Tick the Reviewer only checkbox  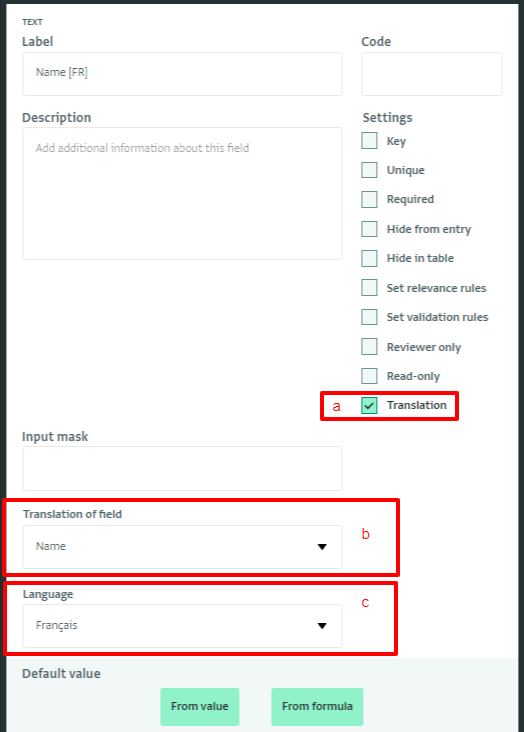(x=369, y=346)
